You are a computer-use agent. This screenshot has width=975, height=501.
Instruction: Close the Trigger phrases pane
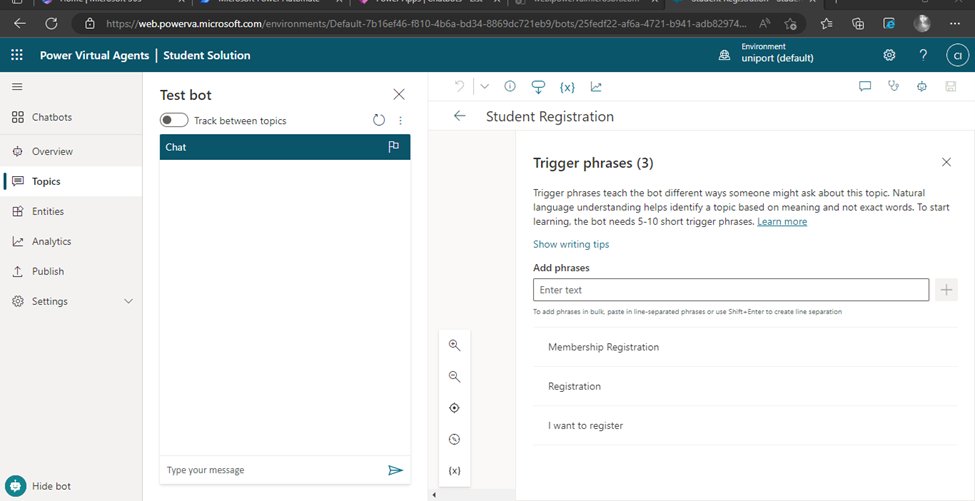[946, 162]
